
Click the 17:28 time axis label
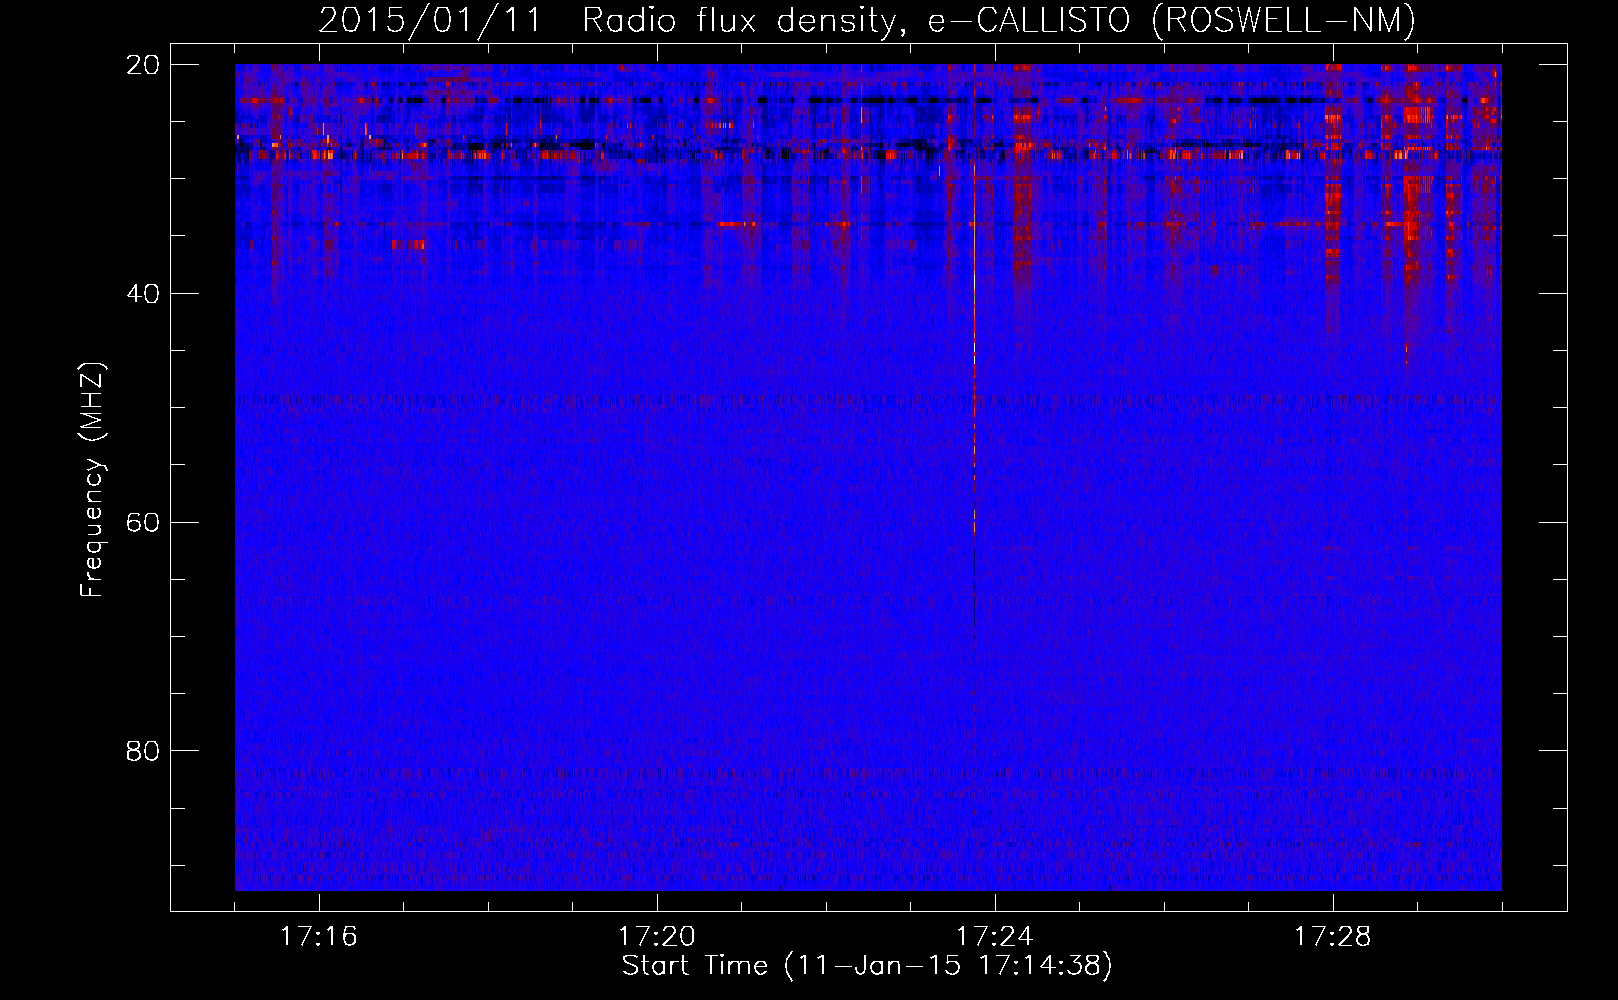(1332, 937)
